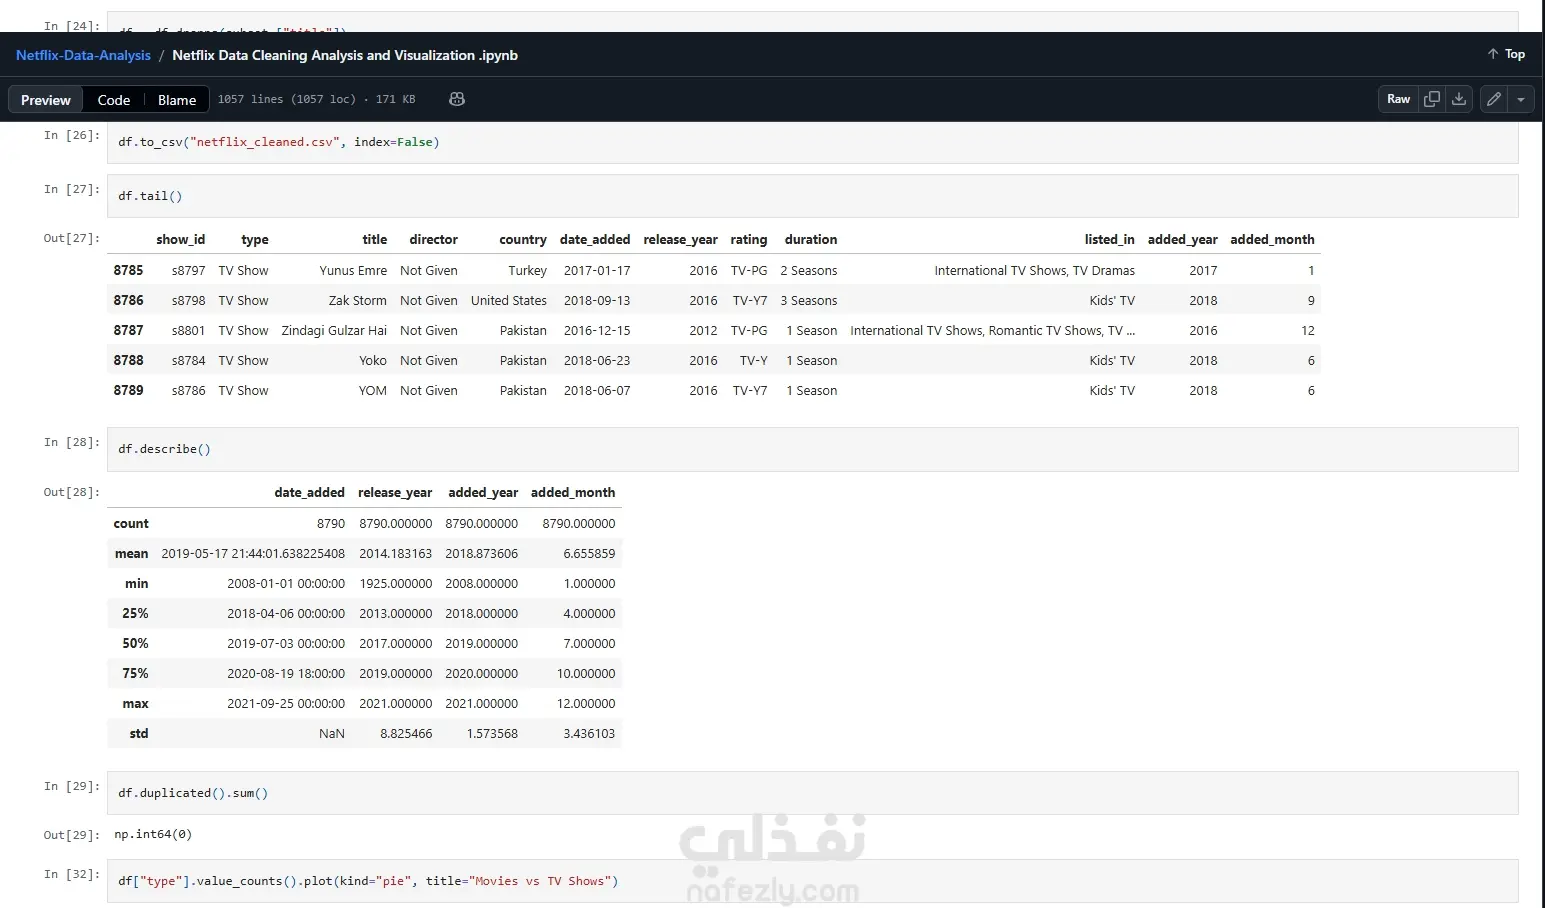
Task: Click the country cell 'Turkey'
Action: point(527,271)
